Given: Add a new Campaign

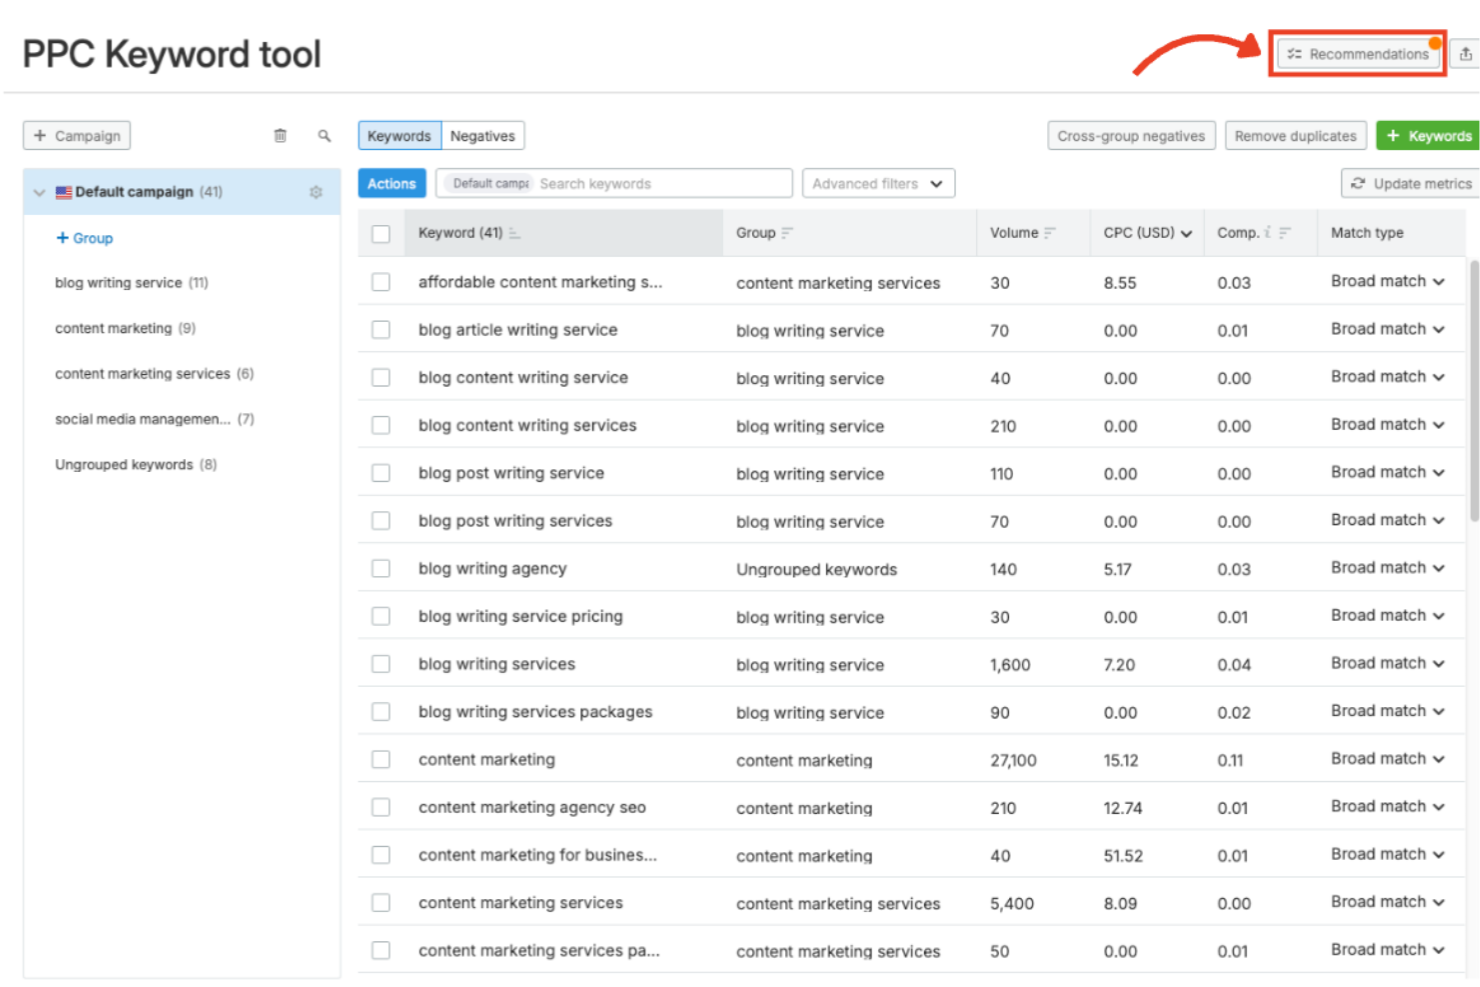Looking at the screenshot, I should point(77,136).
